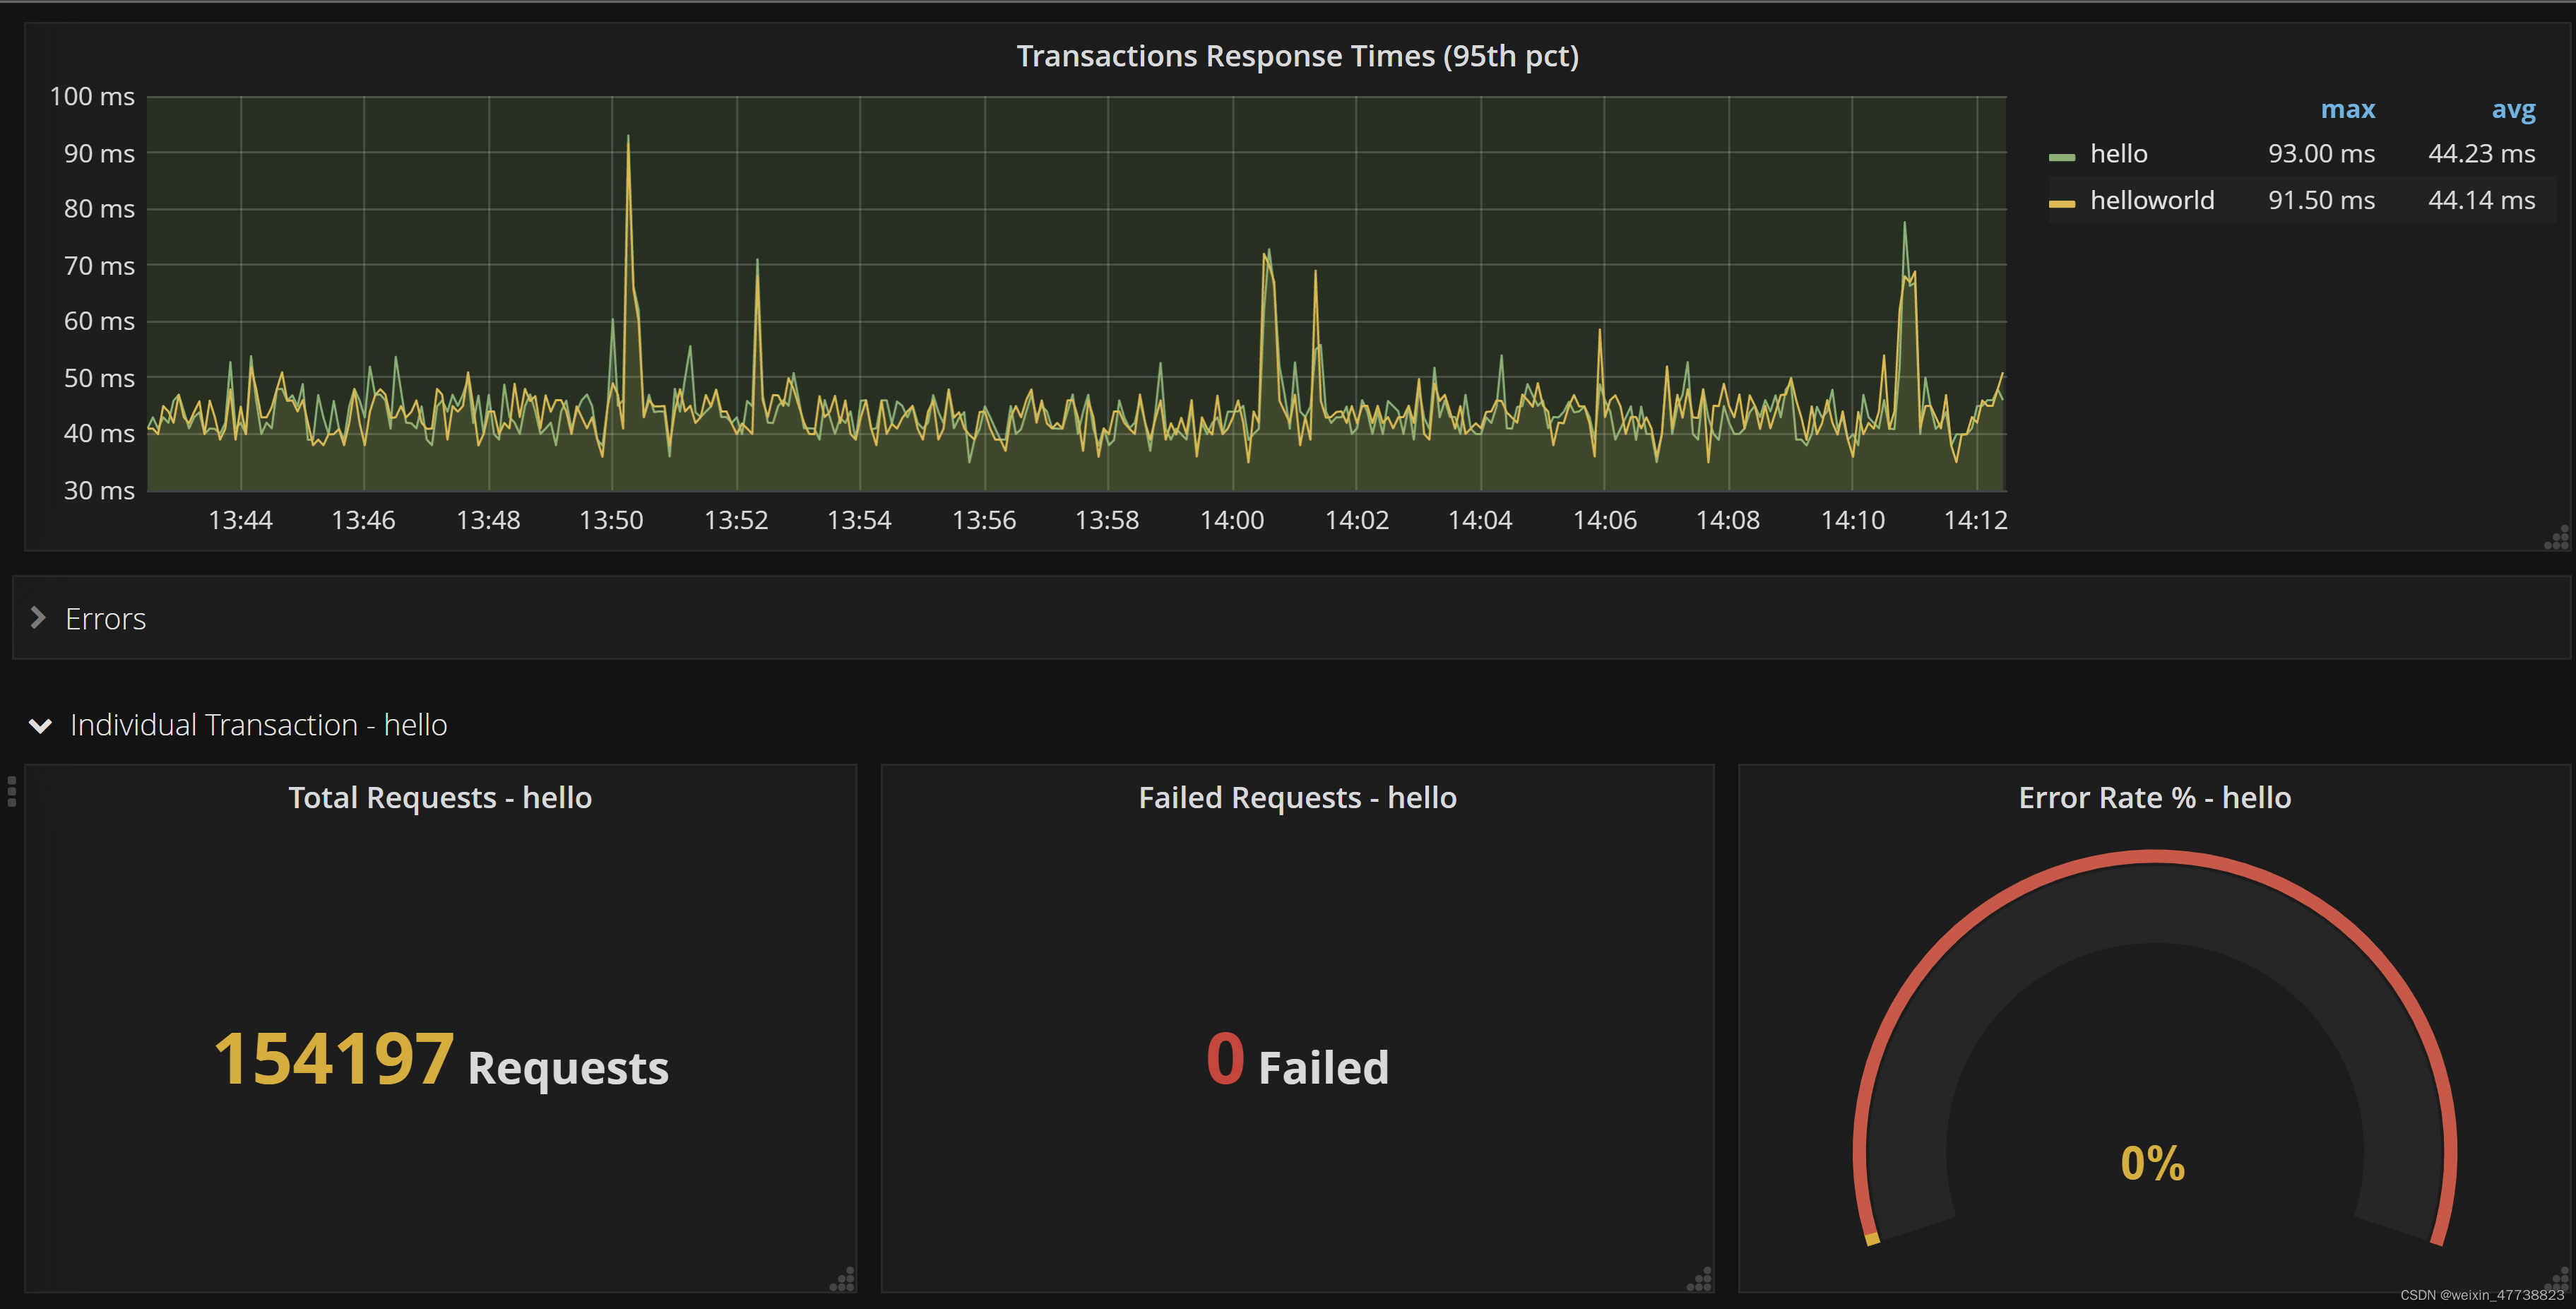Sort legend by avg column
This screenshot has width=2576, height=1309.
pos(2513,110)
